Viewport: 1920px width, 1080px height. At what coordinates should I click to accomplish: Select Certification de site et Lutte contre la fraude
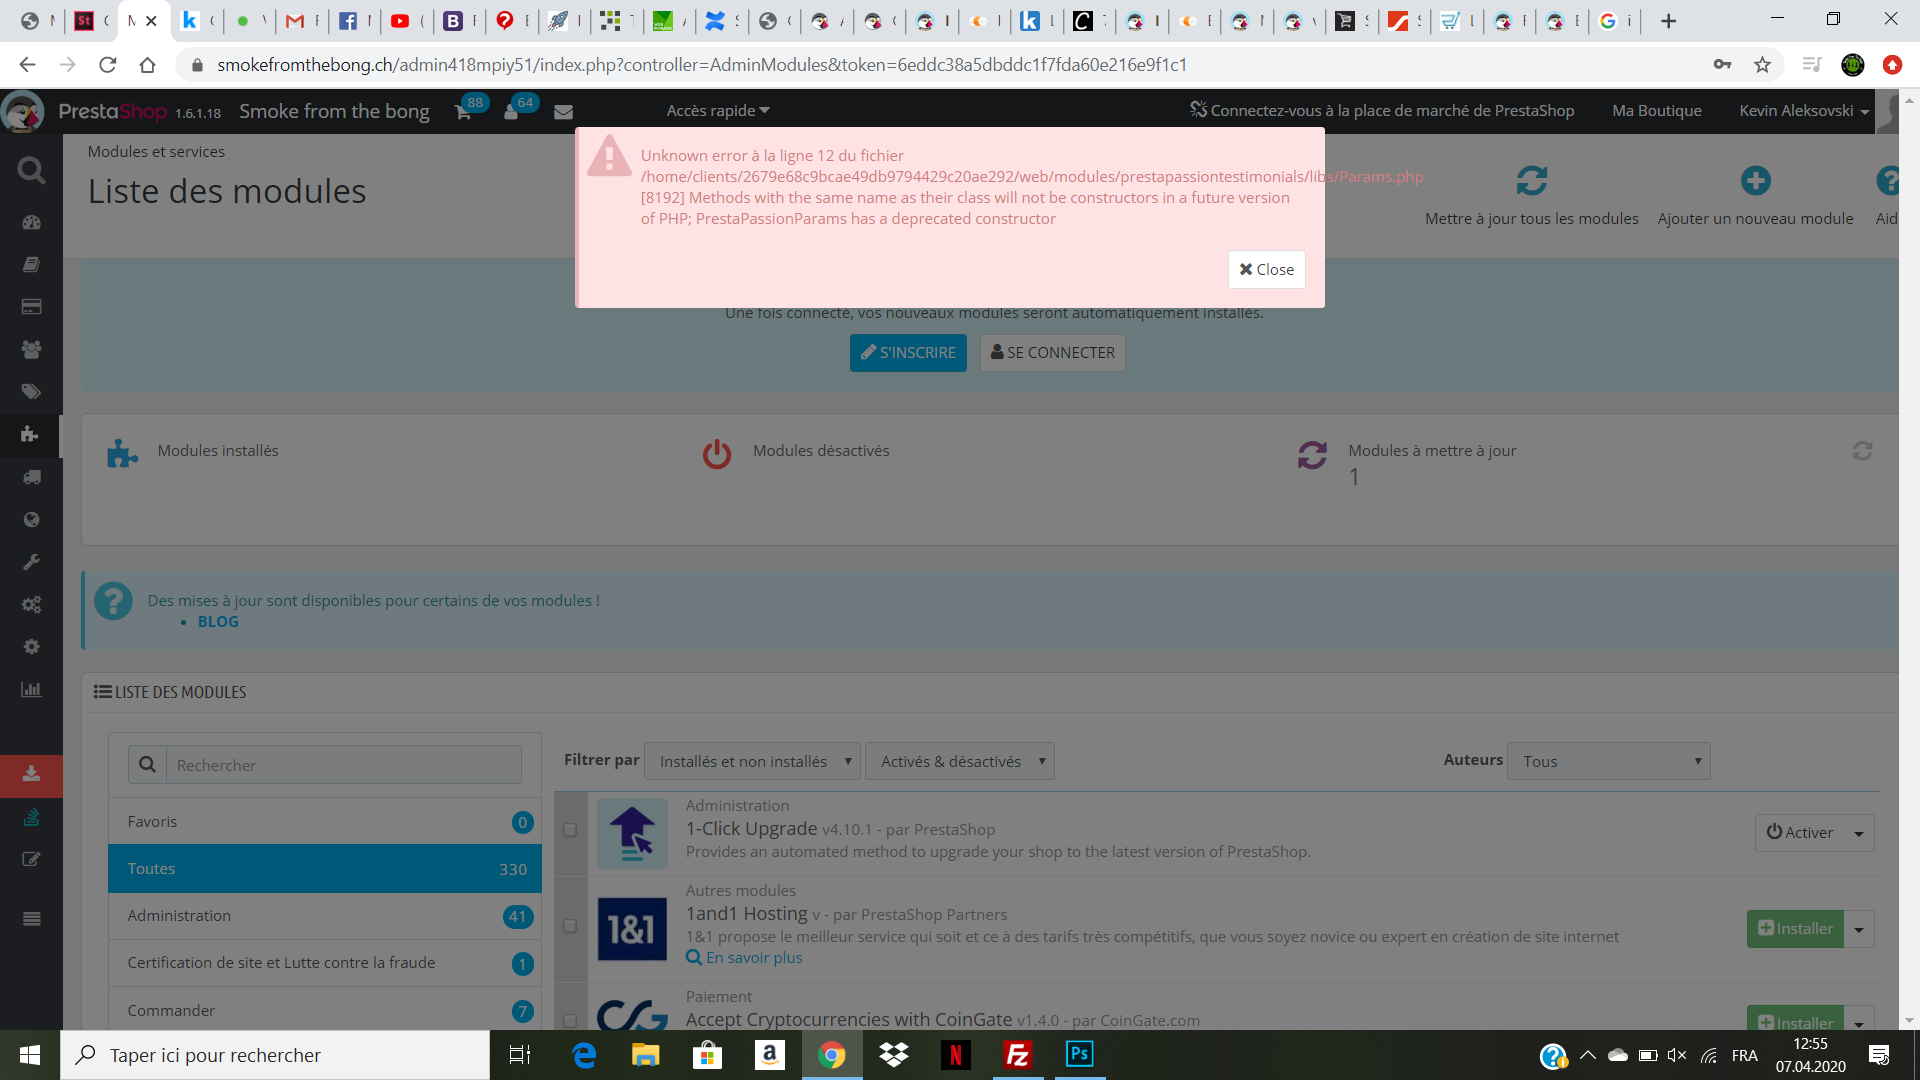(324, 963)
